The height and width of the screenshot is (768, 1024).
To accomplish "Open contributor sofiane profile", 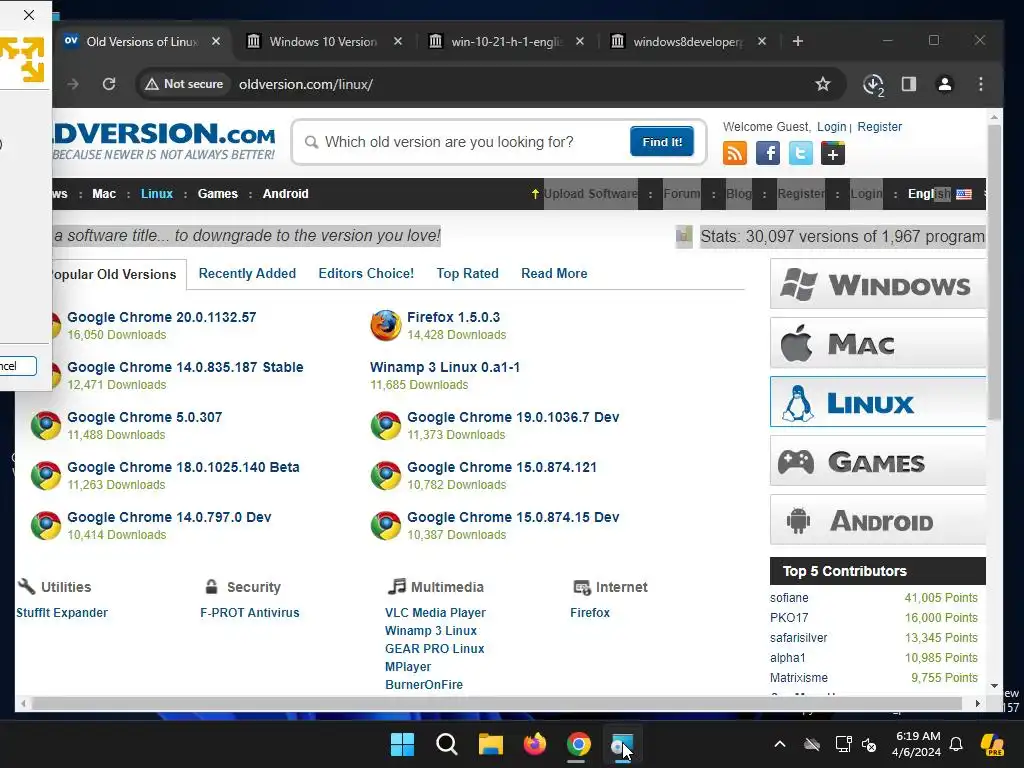I will [789, 598].
